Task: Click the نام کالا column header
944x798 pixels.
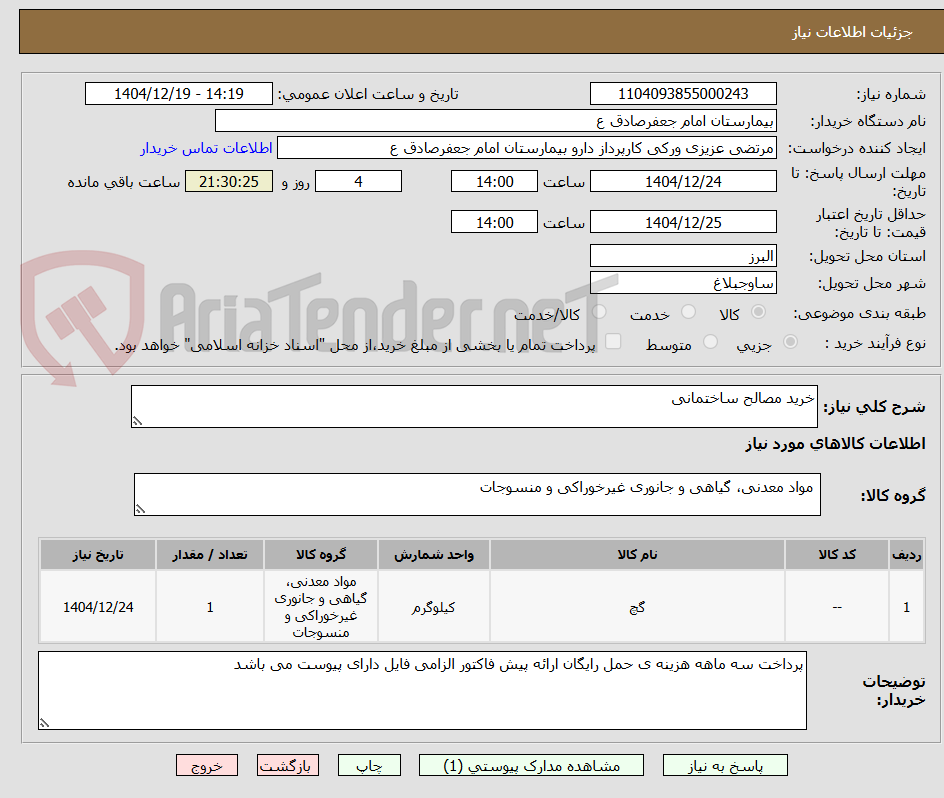Action: tap(637, 555)
